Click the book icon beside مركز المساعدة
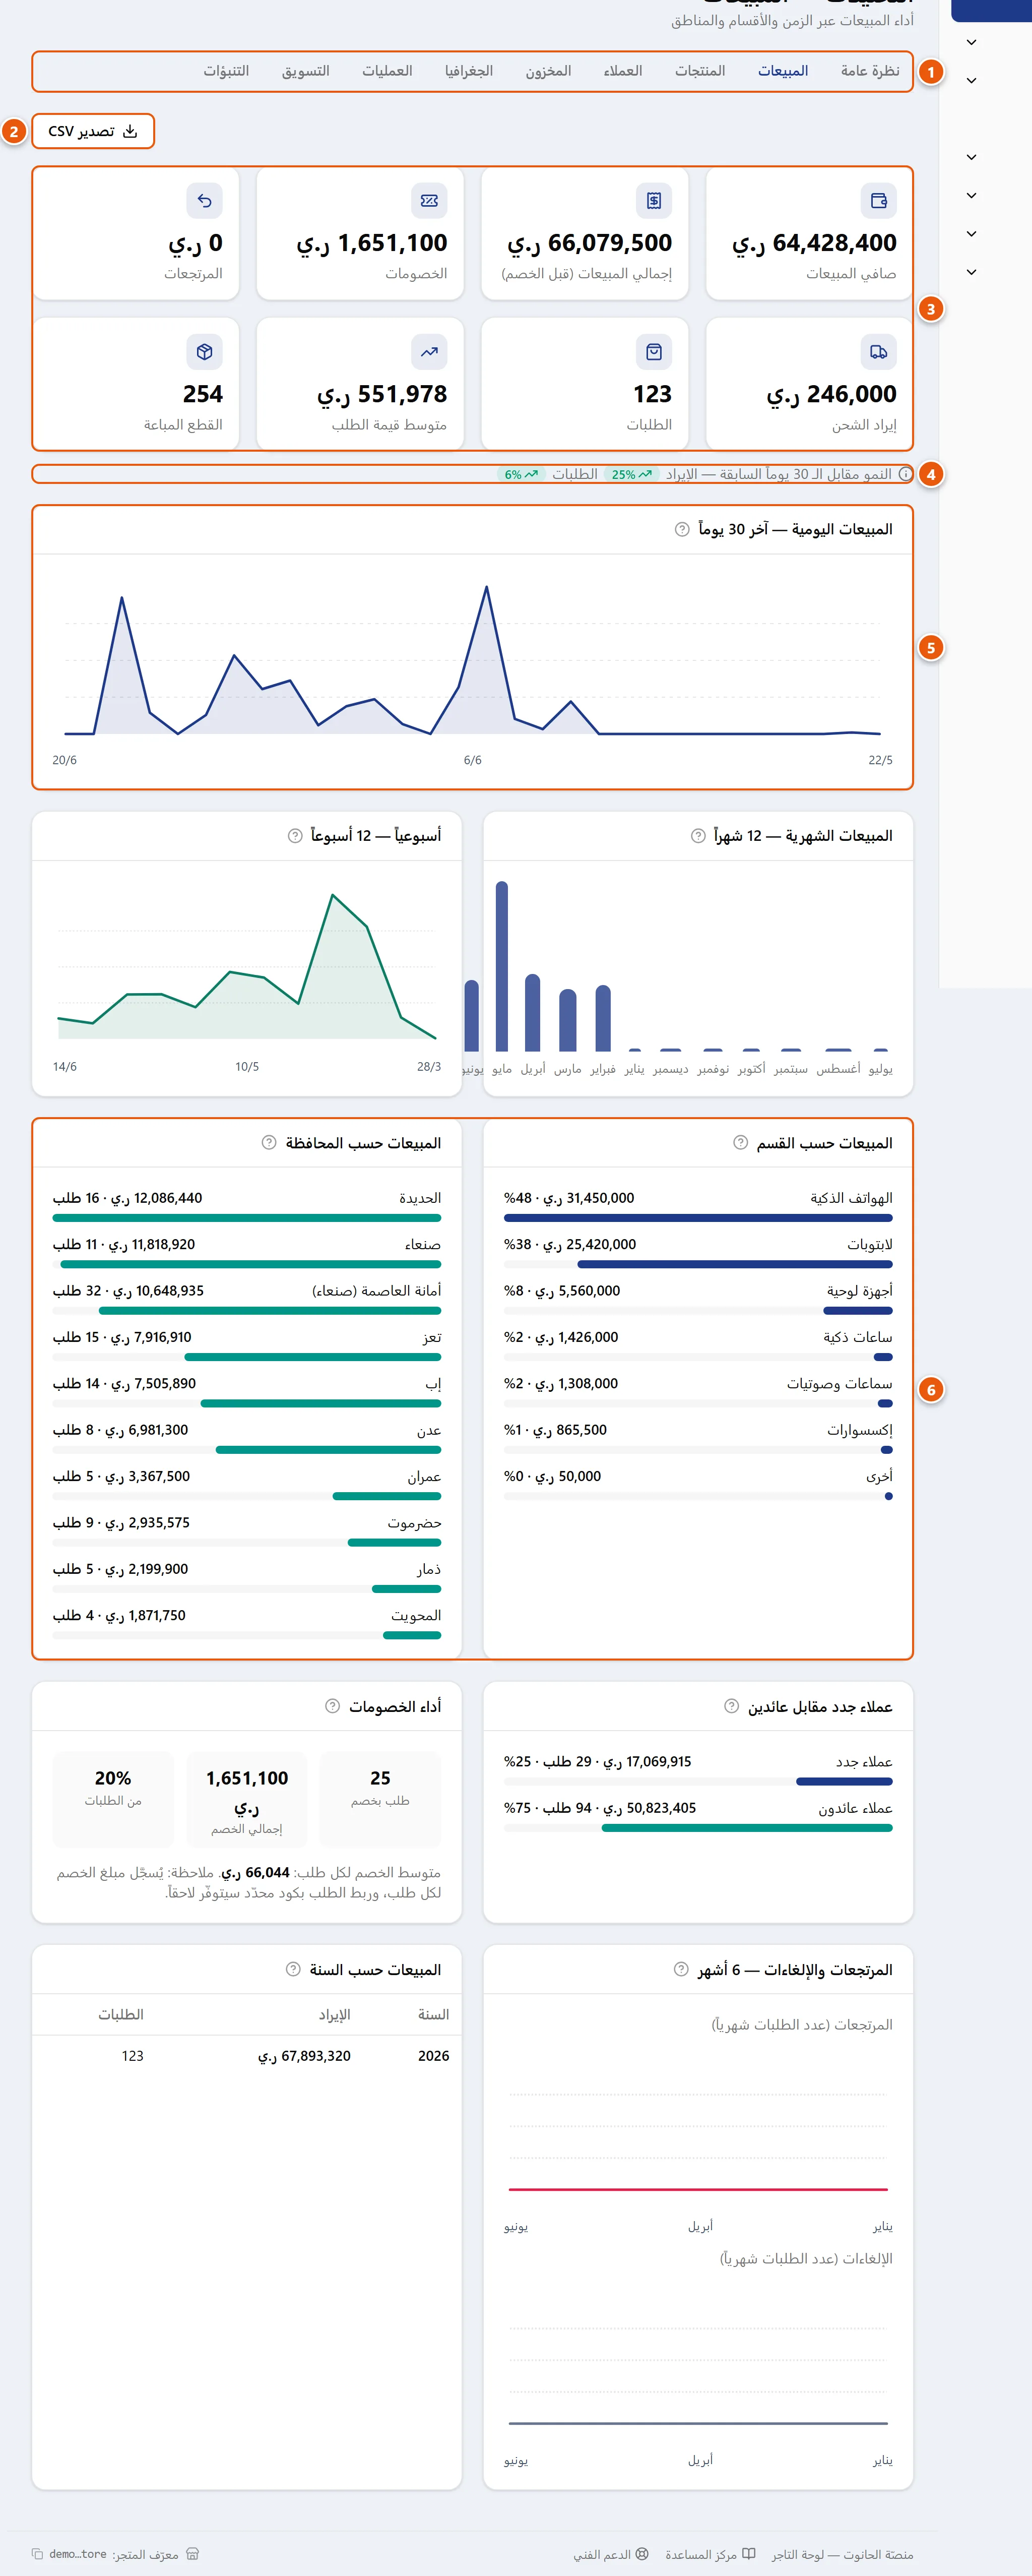 click(x=749, y=2553)
